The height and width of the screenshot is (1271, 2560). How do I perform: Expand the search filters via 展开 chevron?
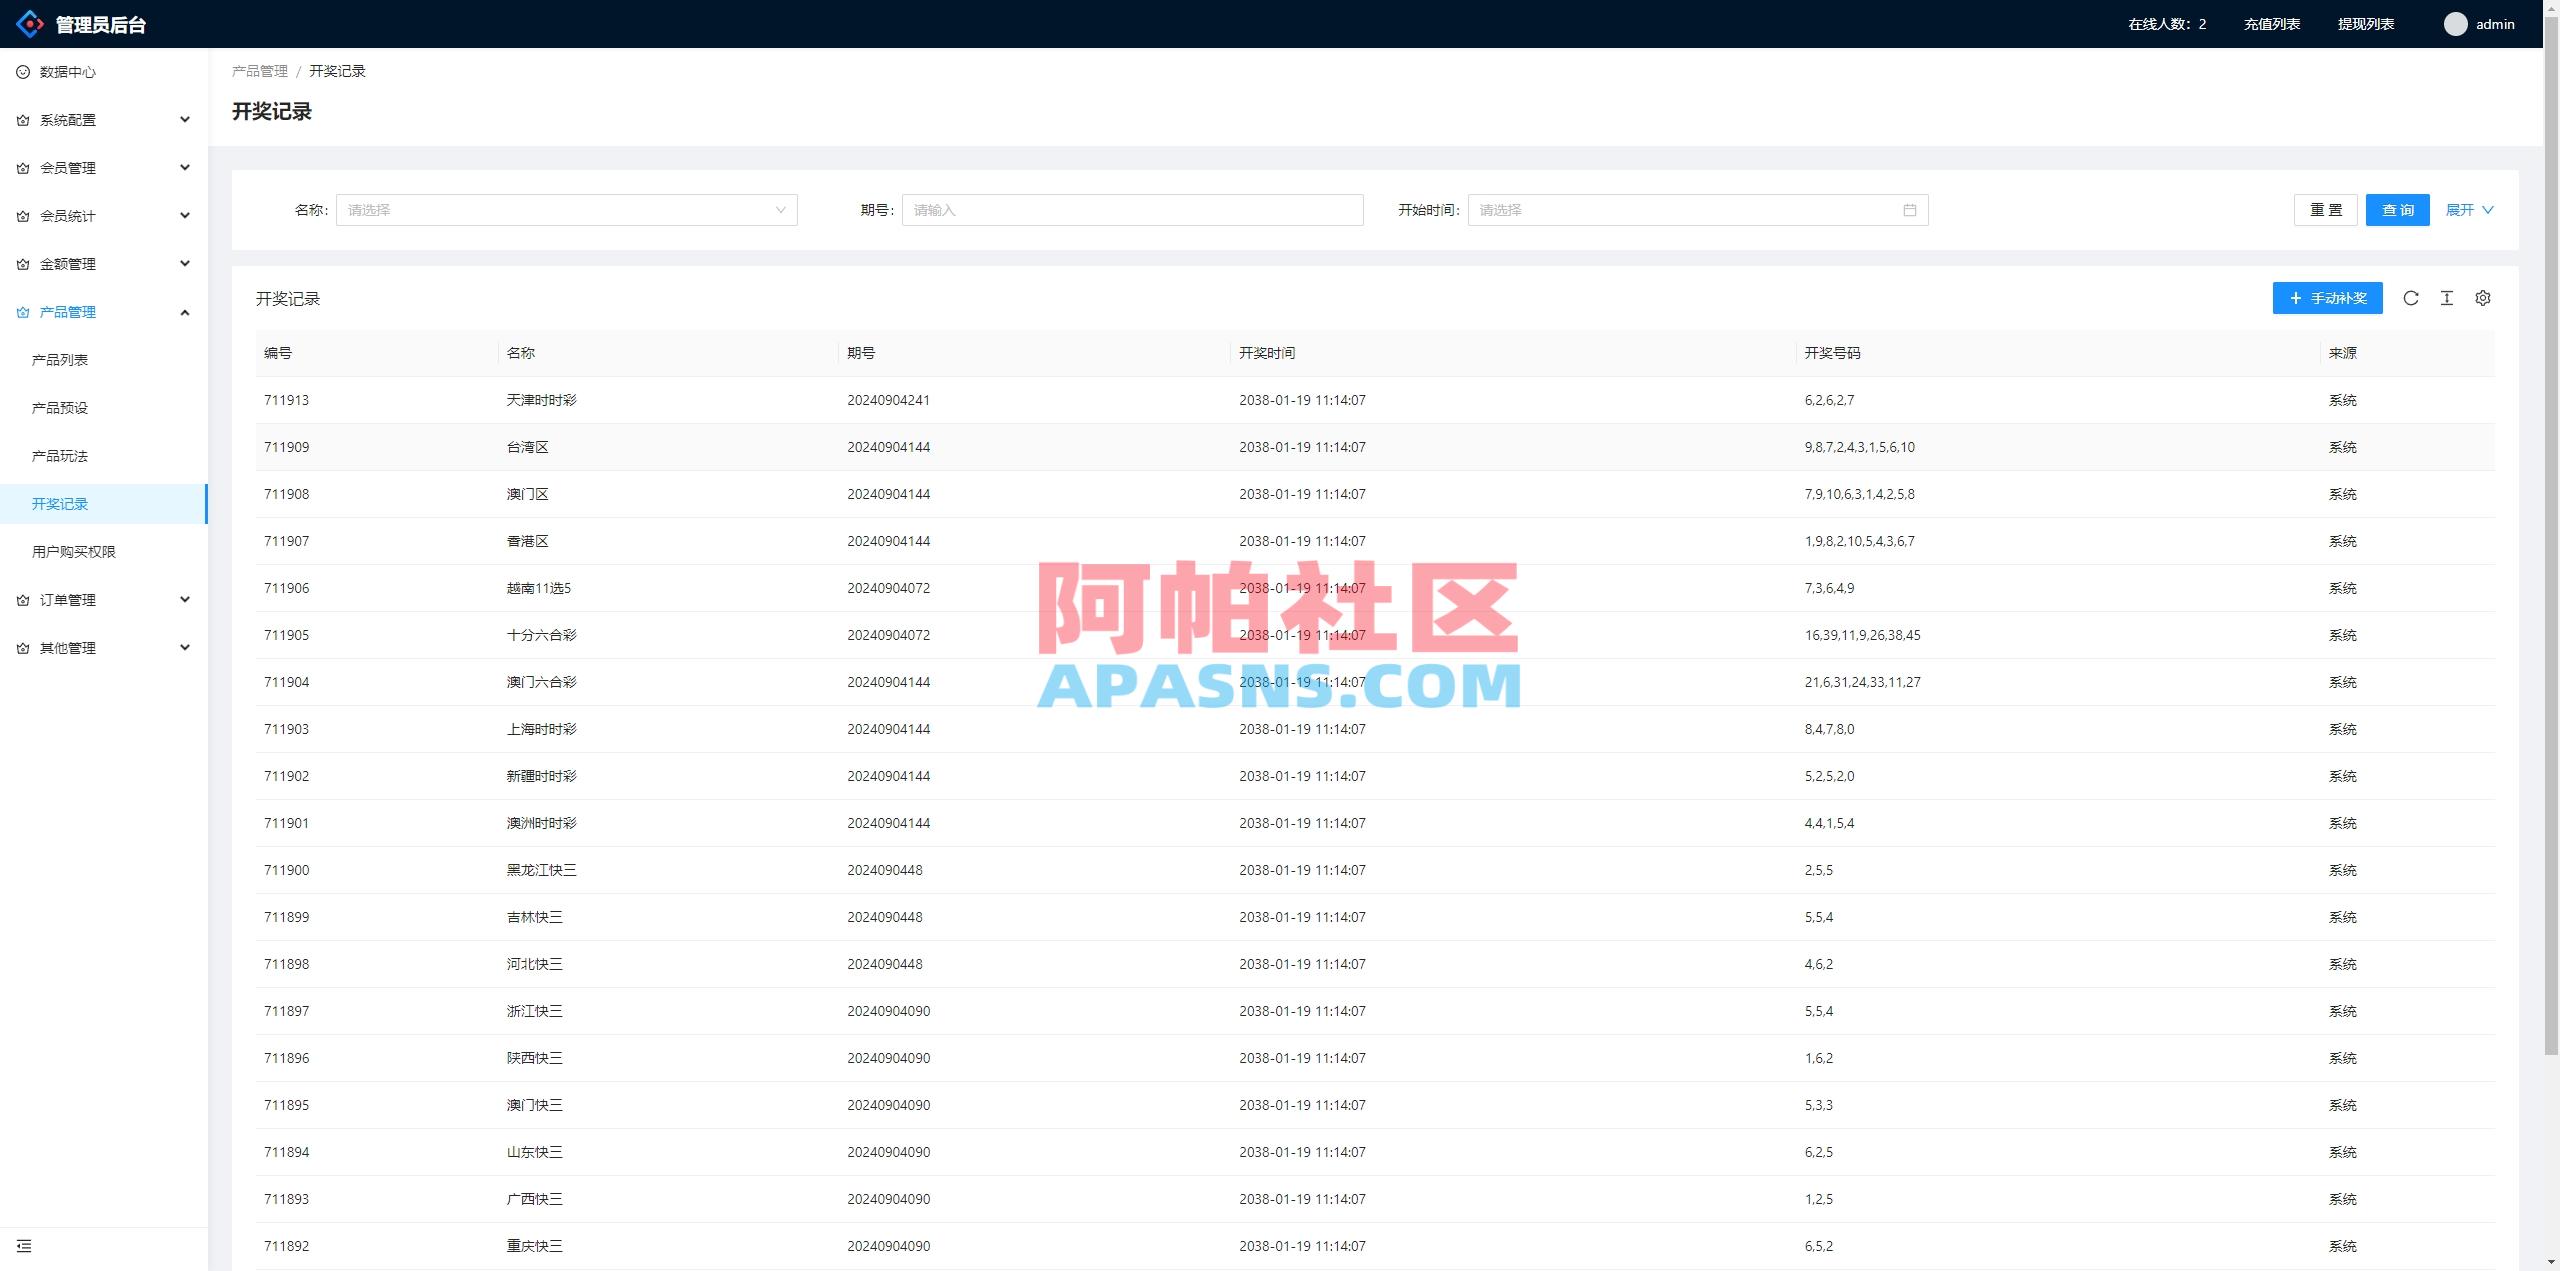tap(2469, 210)
